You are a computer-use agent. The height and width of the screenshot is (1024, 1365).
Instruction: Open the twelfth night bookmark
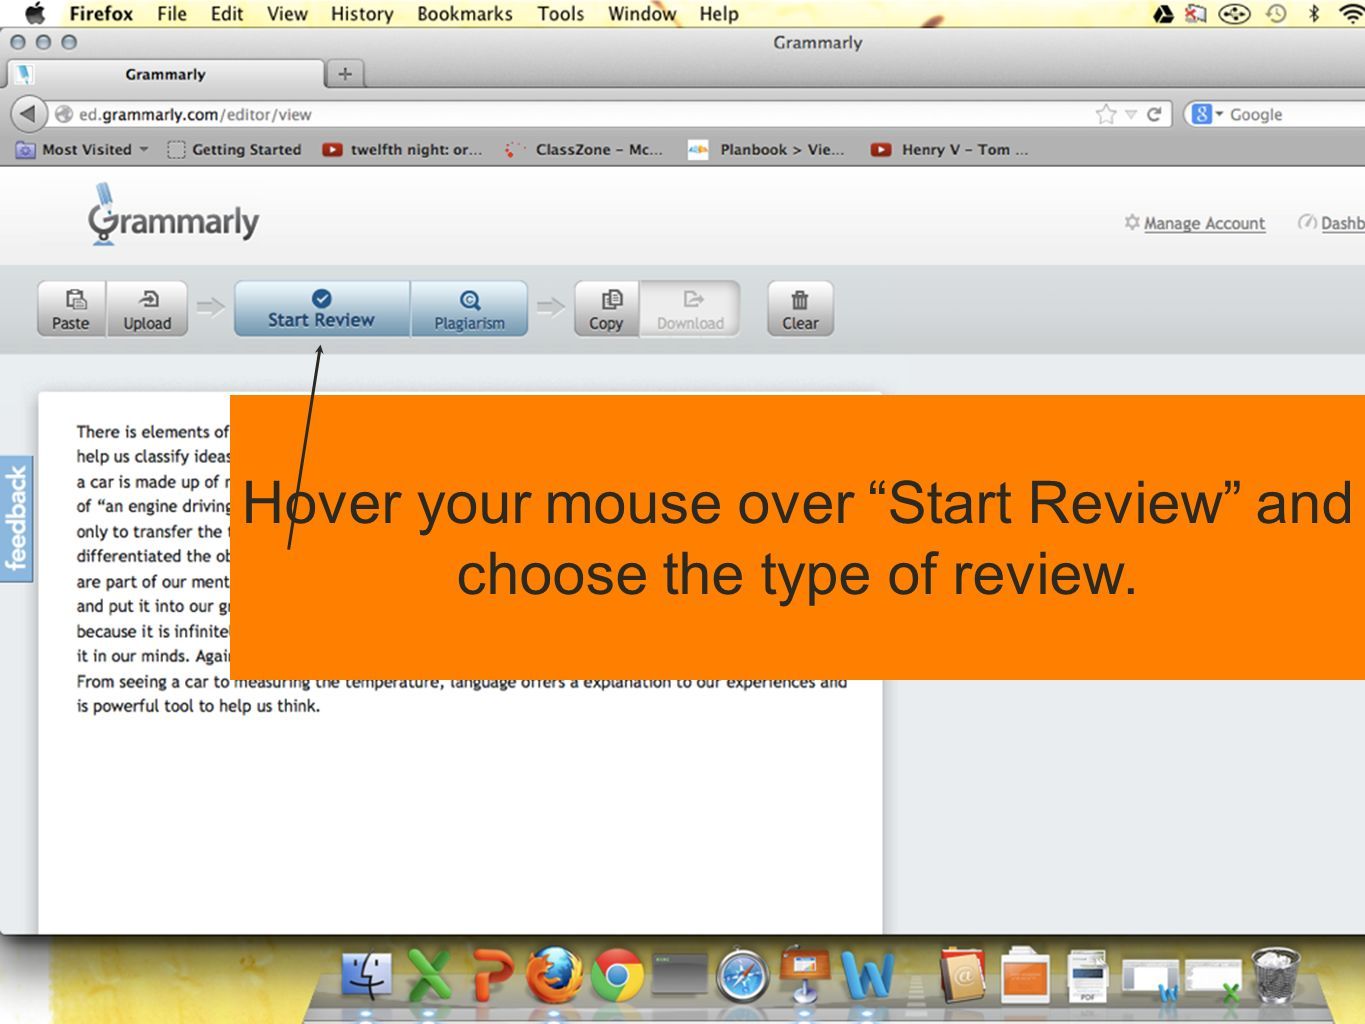tap(402, 150)
